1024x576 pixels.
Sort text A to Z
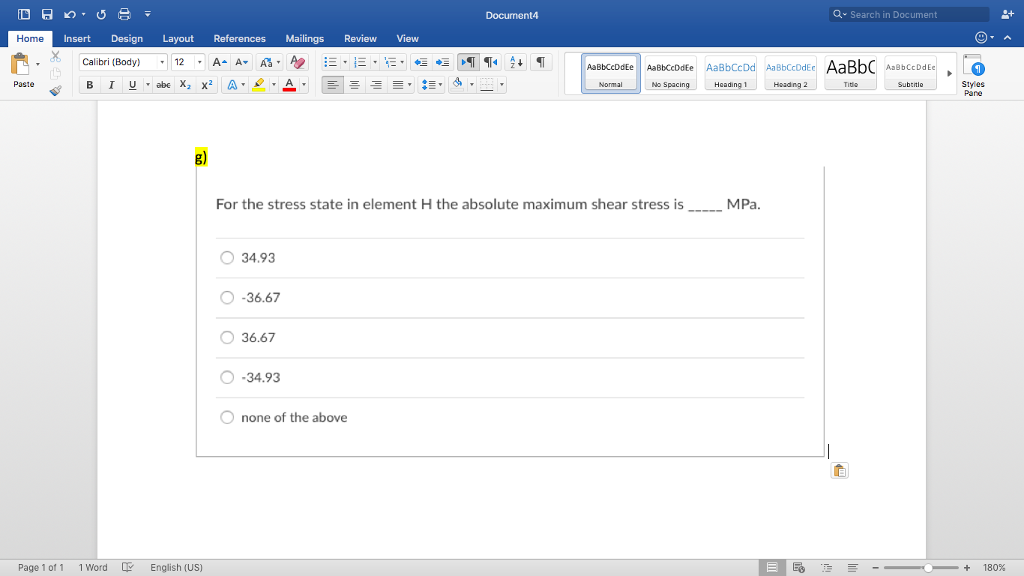click(x=516, y=62)
